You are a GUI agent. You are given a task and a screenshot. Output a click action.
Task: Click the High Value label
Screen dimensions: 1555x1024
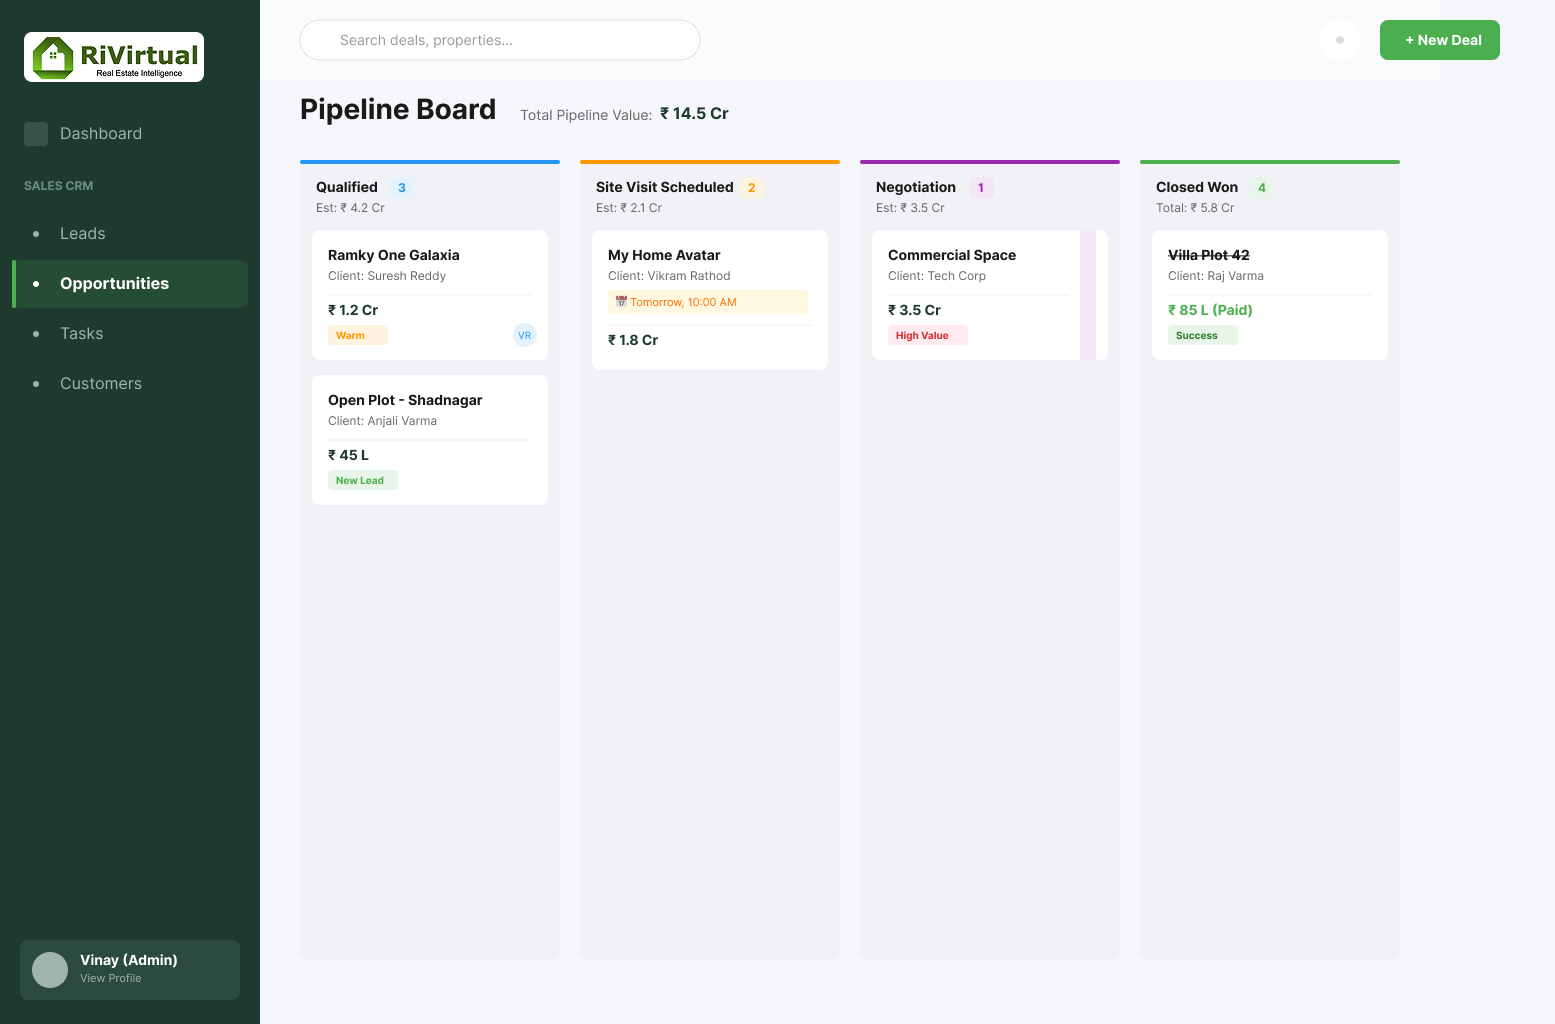tap(927, 336)
